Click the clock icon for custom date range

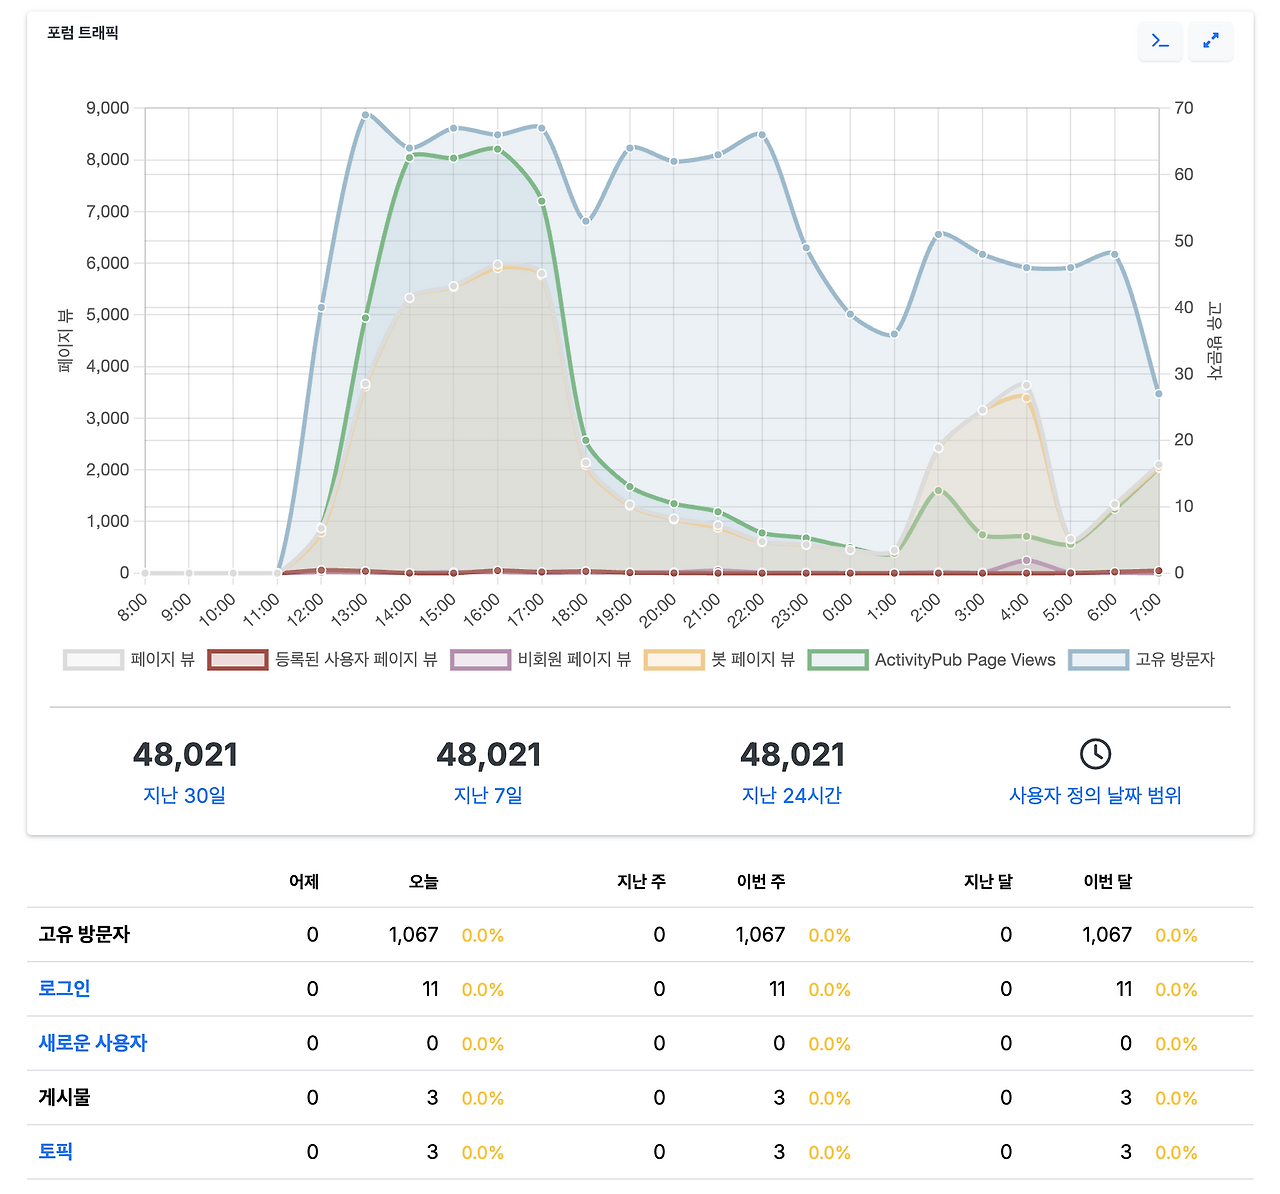tap(1095, 754)
